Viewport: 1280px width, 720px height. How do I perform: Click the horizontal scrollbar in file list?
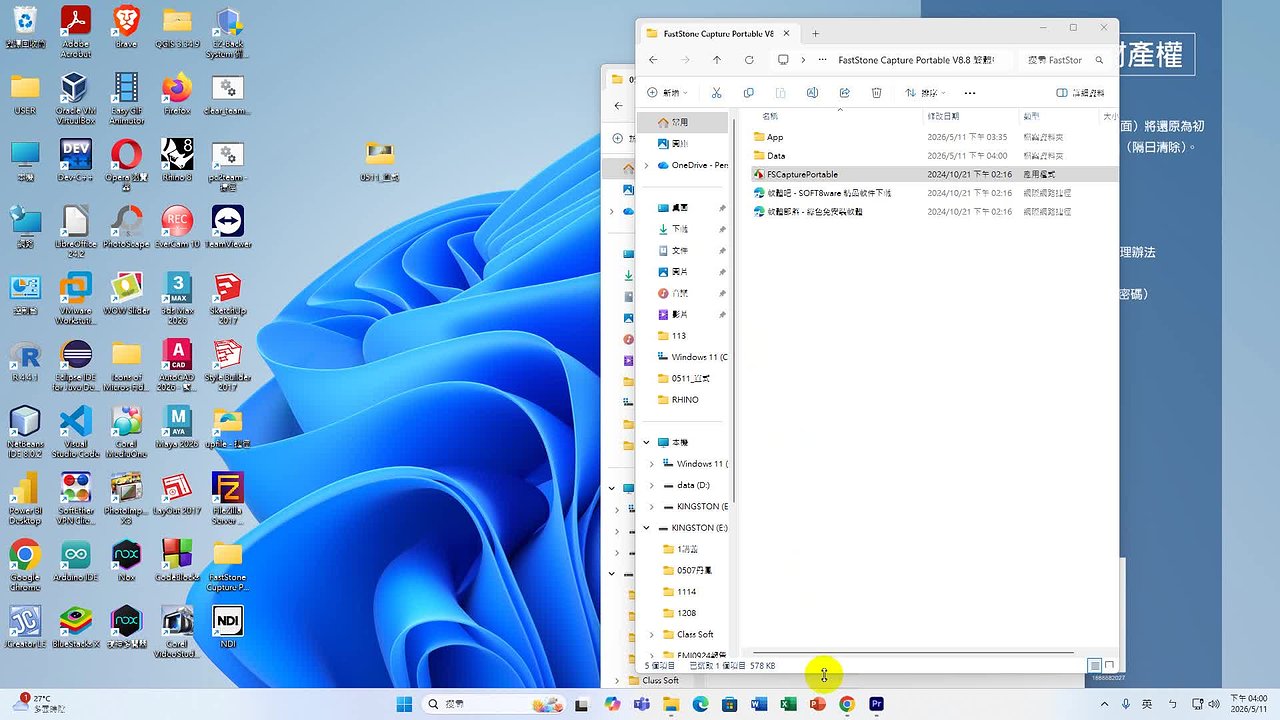[912, 653]
